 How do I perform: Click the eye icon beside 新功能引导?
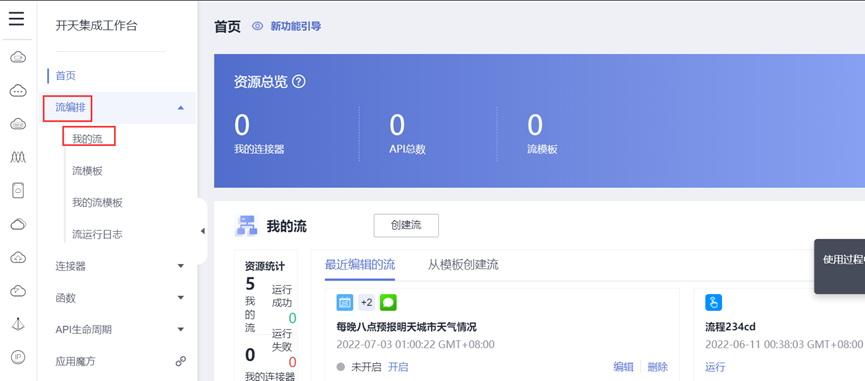point(258,26)
